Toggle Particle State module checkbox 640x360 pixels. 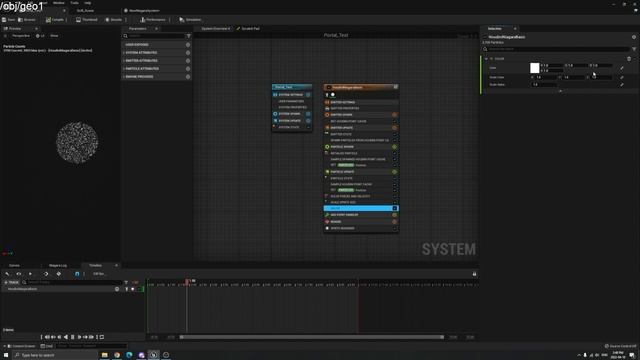point(395,178)
